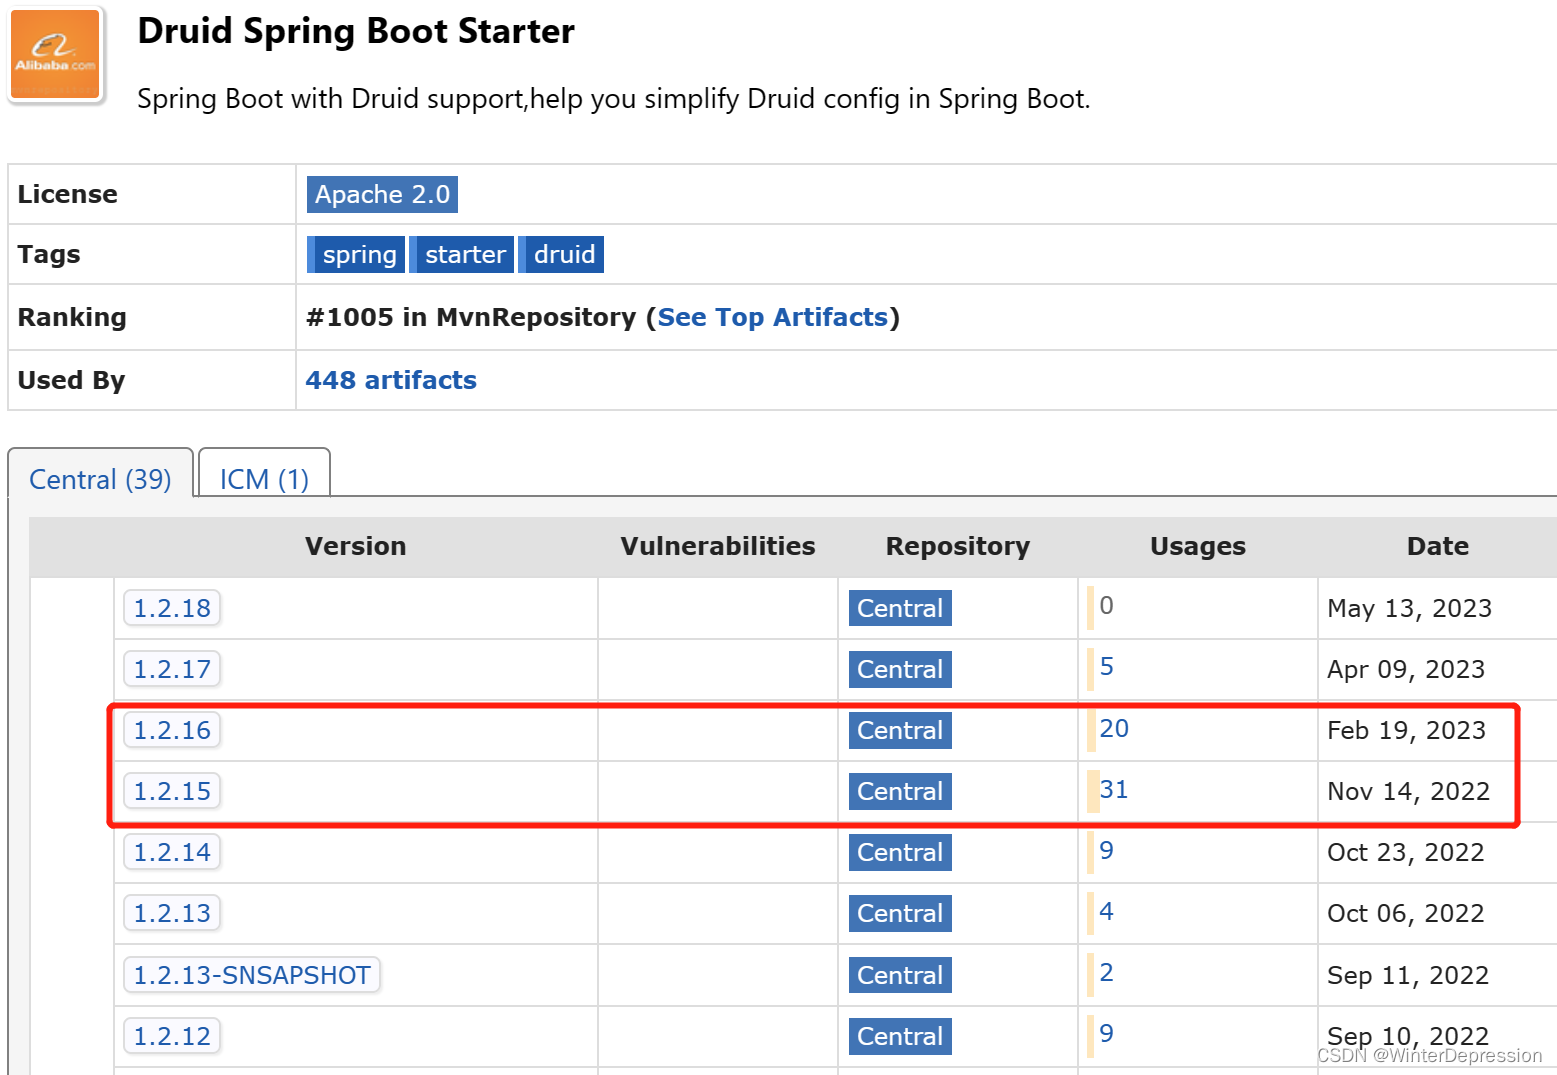Image resolution: width=1557 pixels, height=1075 pixels.
Task: Click the Date column header
Action: (1438, 546)
